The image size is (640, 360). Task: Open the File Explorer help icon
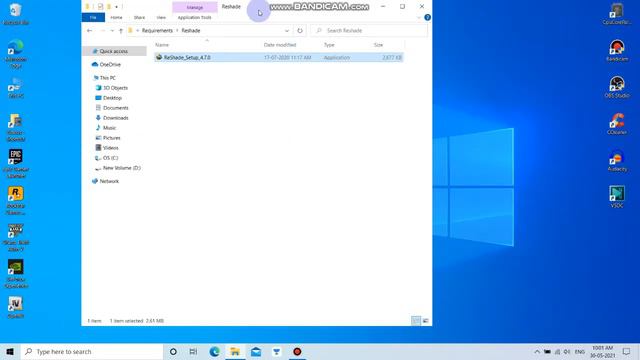(x=427, y=18)
